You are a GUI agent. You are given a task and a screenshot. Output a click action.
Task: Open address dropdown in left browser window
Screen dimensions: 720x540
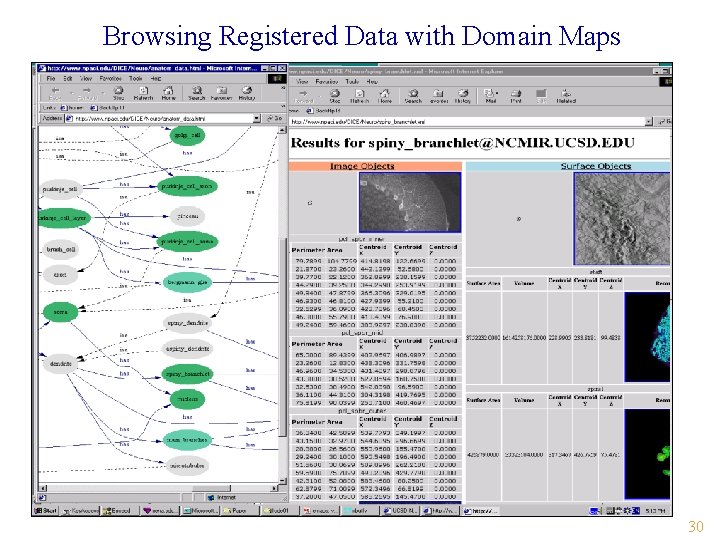257,118
